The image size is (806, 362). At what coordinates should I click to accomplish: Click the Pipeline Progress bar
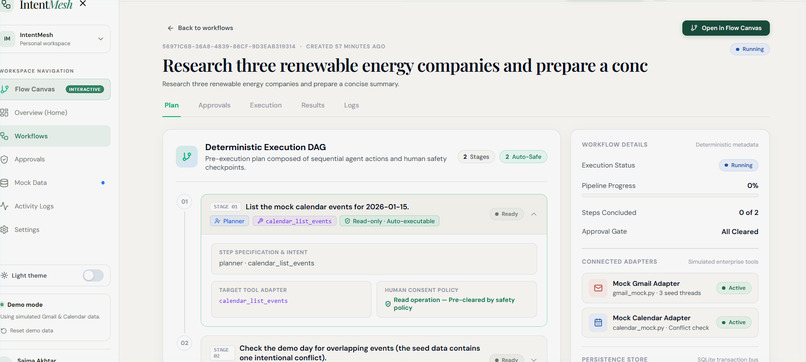coord(670,195)
